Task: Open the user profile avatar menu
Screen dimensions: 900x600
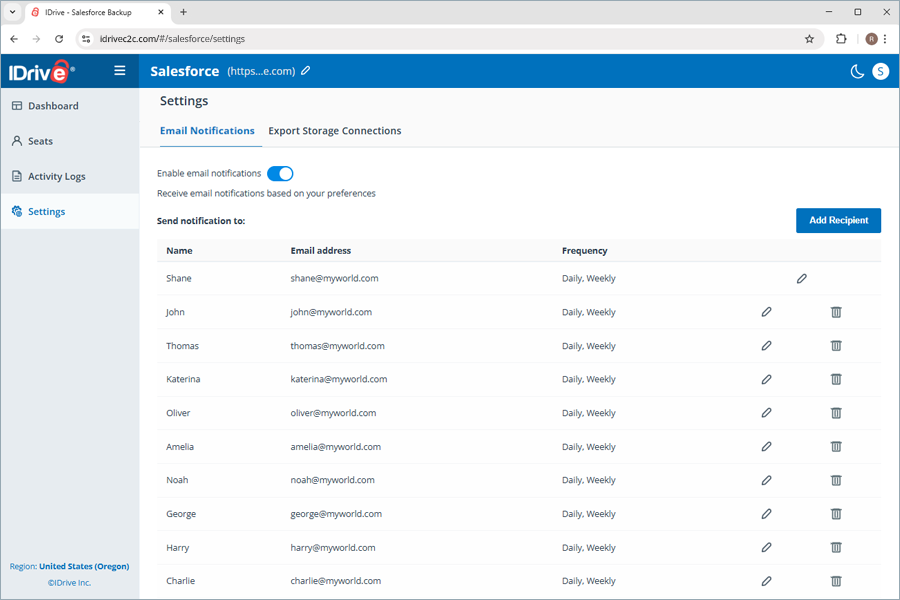Action: (x=880, y=71)
